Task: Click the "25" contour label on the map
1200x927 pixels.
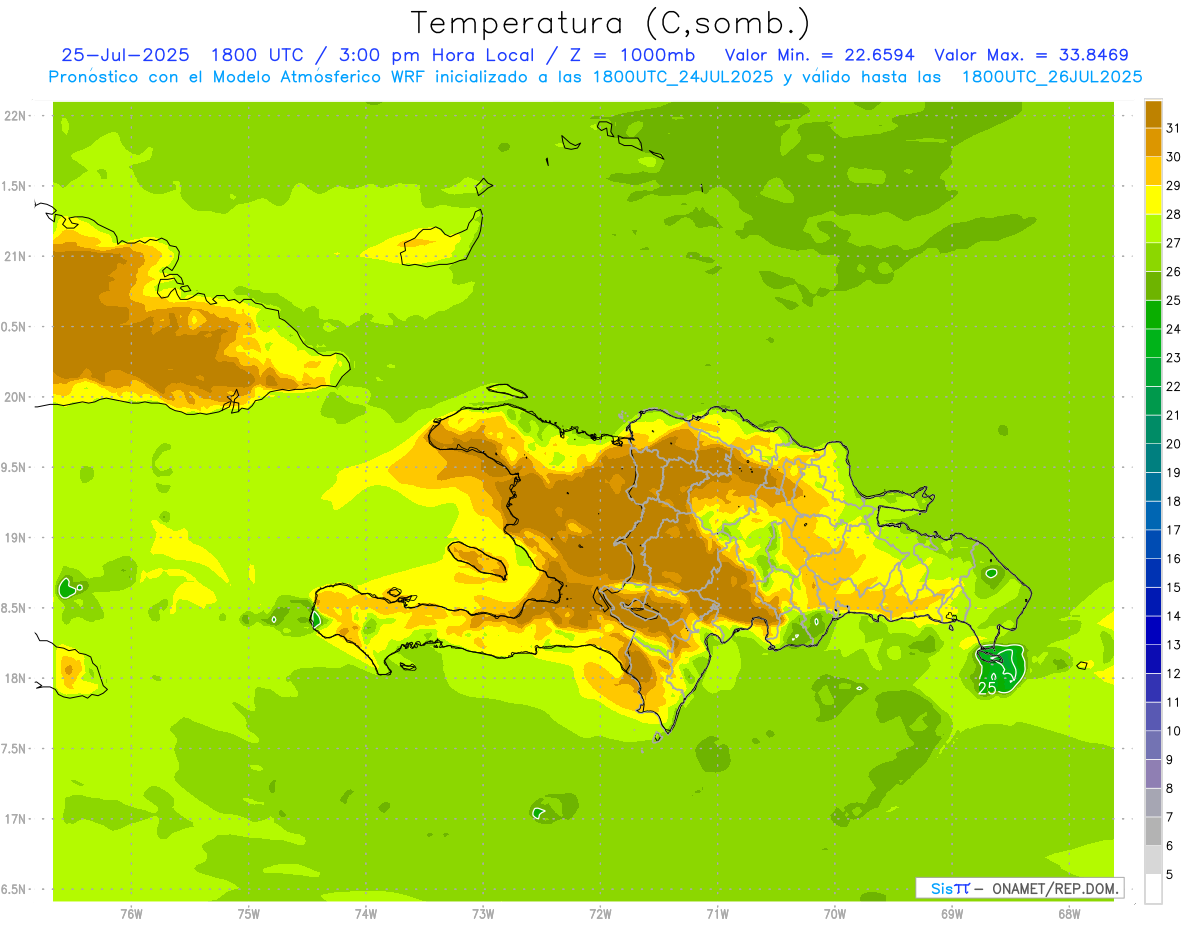Action: coord(987,688)
